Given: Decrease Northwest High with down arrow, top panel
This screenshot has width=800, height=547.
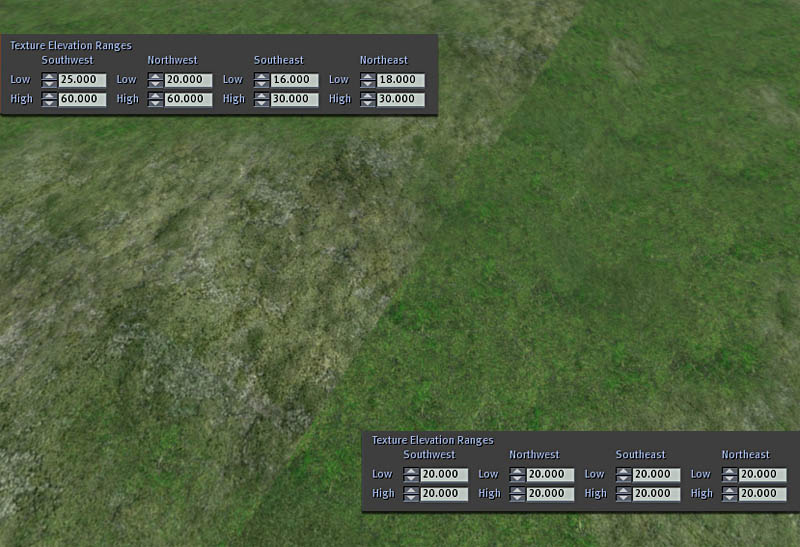Looking at the screenshot, I should (156, 103).
